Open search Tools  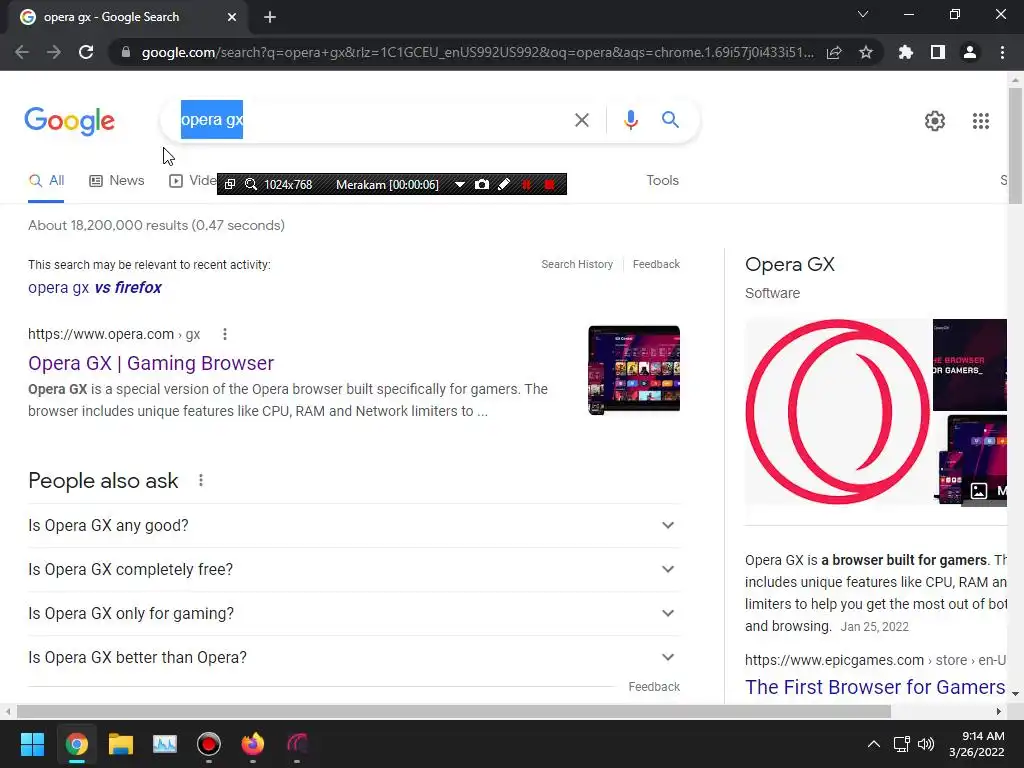coord(662,180)
